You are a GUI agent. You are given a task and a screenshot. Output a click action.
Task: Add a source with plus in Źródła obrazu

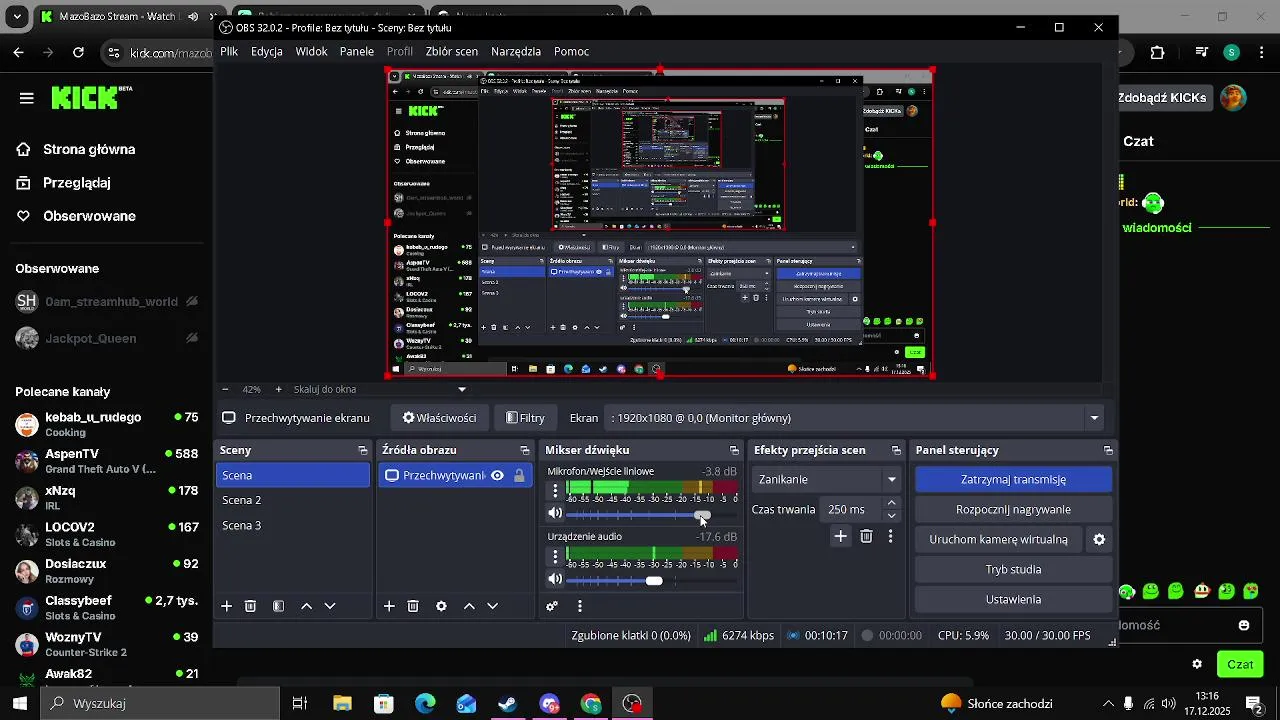389,606
